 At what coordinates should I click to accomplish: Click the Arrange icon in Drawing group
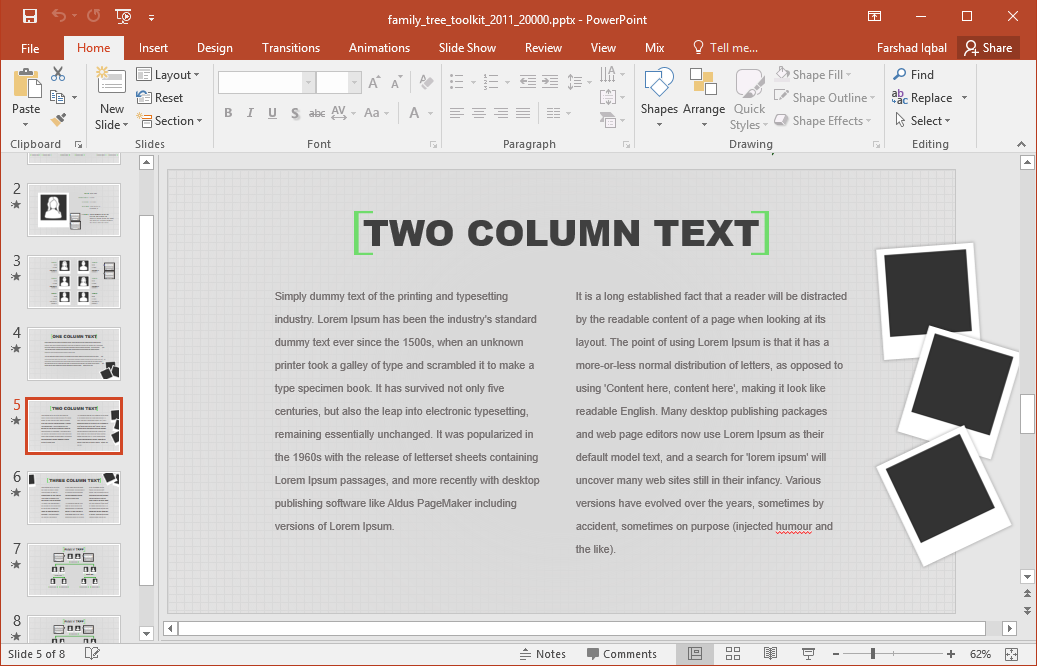pyautogui.click(x=704, y=98)
